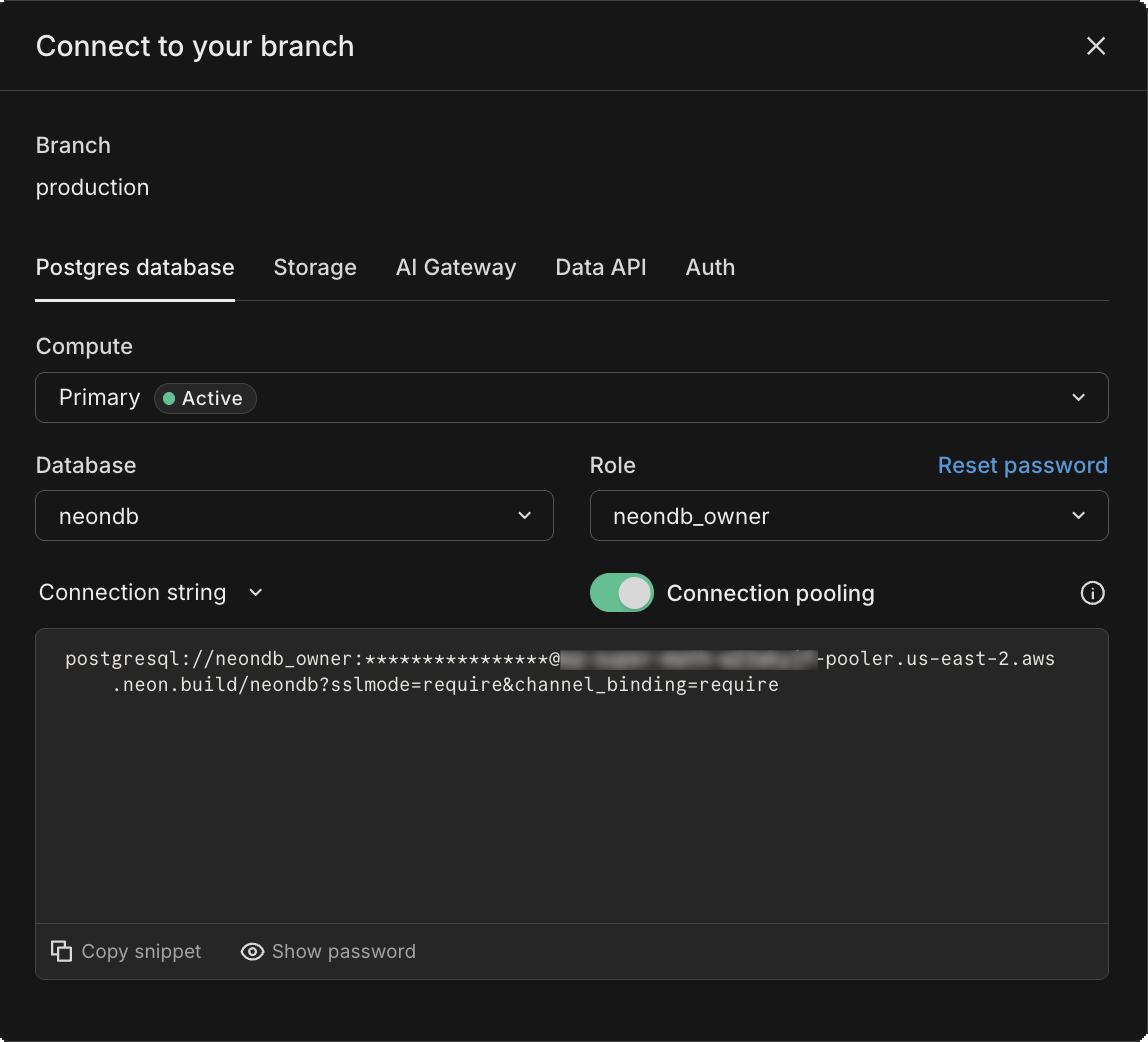Click the copy snippet icon
The width and height of the screenshot is (1148, 1042).
62,951
